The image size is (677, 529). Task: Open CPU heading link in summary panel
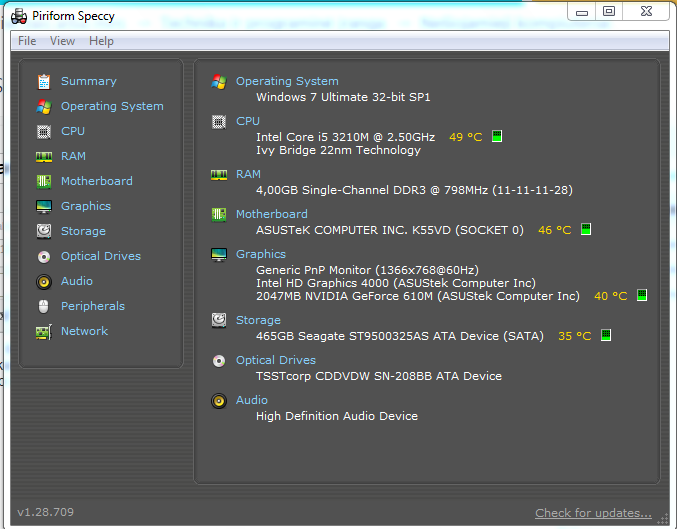click(248, 121)
